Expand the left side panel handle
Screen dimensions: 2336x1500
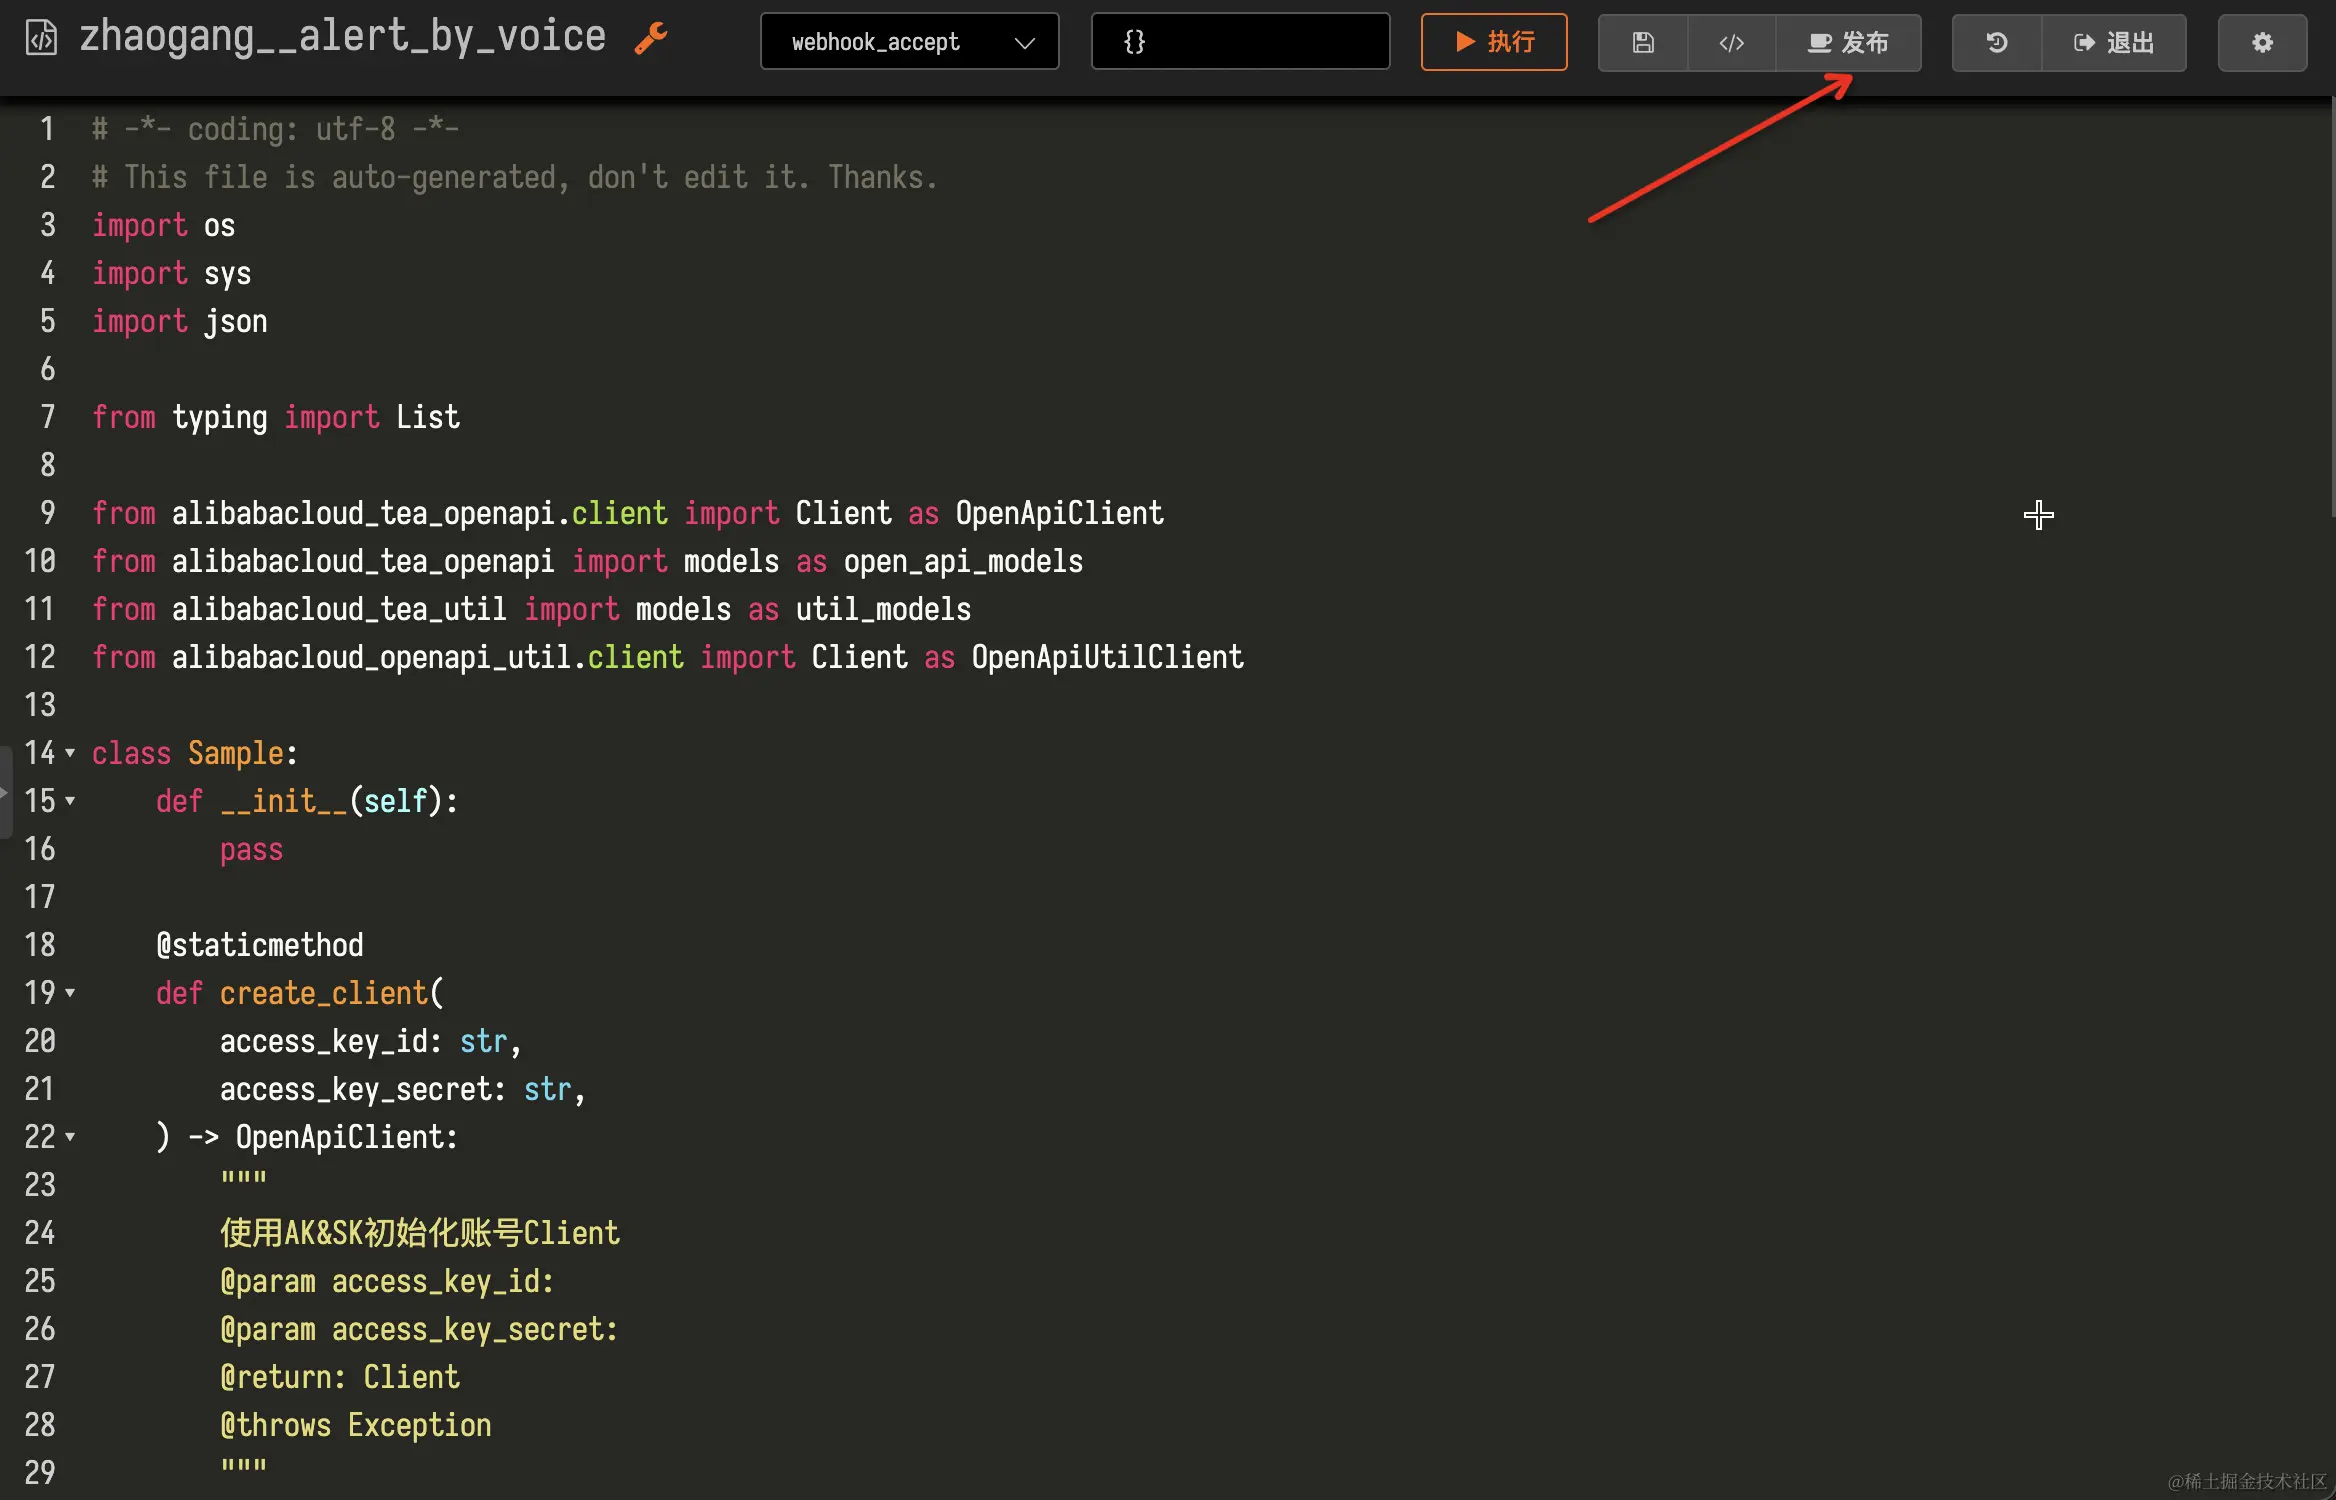5,792
